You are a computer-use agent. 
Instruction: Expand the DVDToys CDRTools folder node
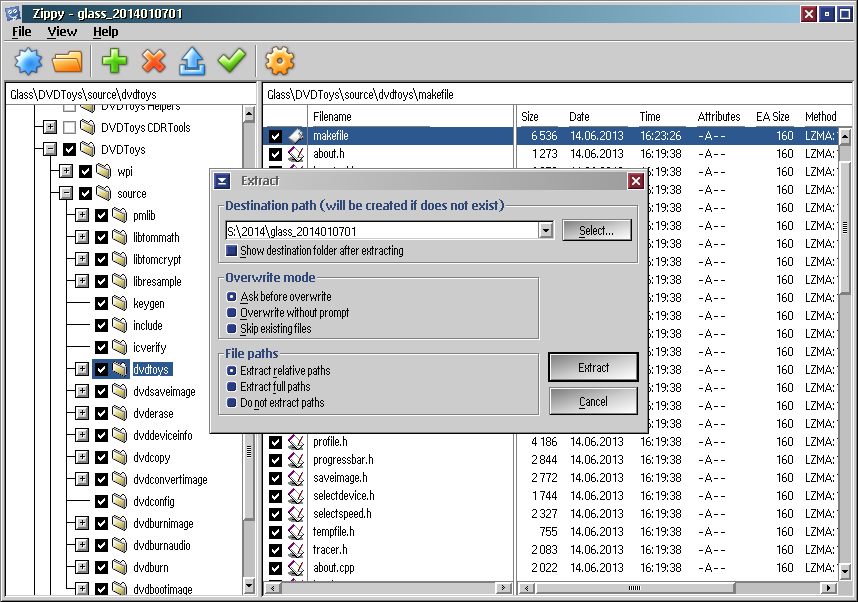click(50, 128)
